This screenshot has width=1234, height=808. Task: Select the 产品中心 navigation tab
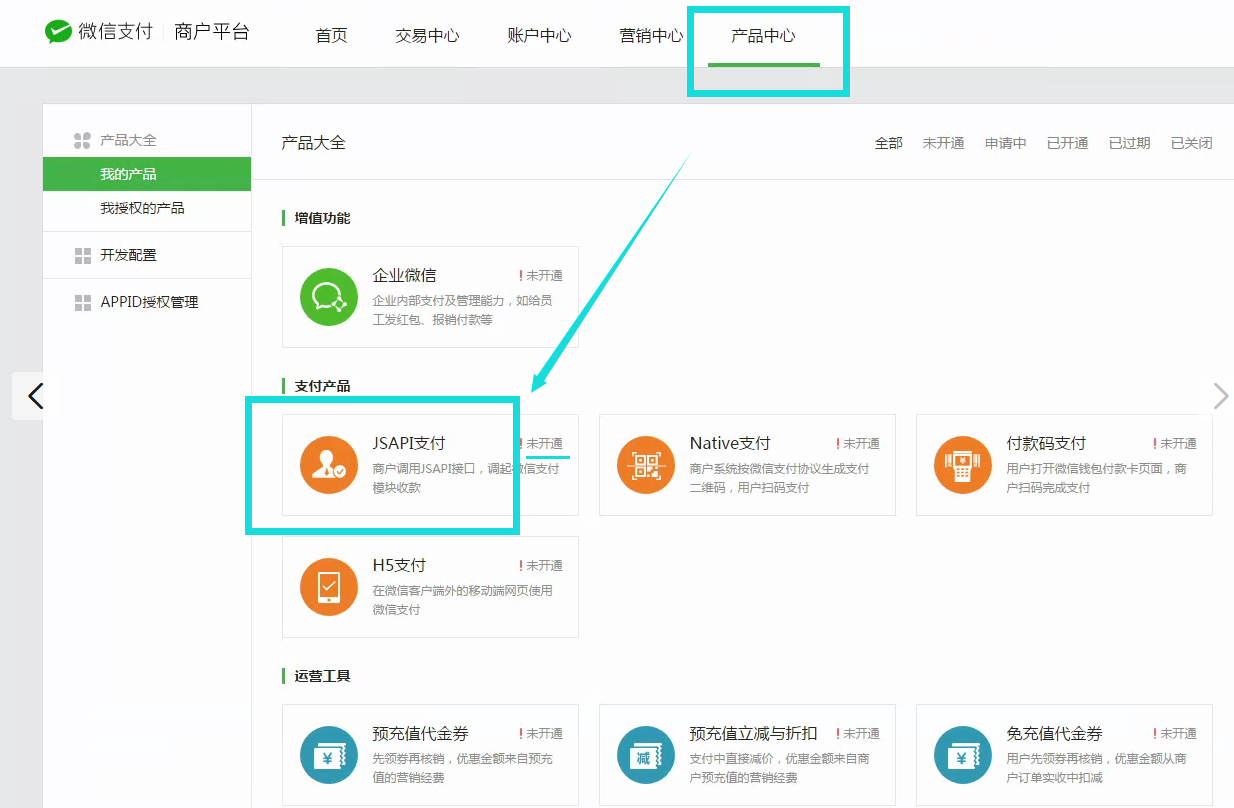[x=764, y=36]
